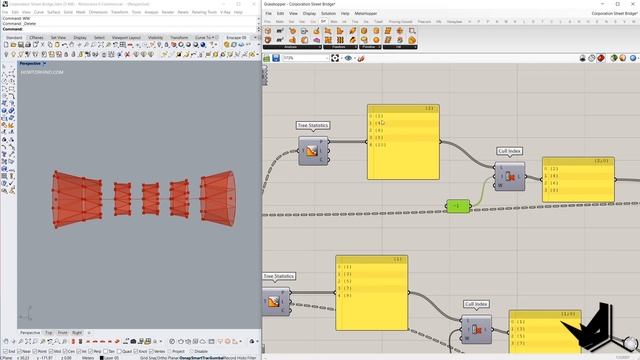The width and height of the screenshot is (640, 360).
Task: Click Open folder icon in Rhino toolbar
Action: coord(13,44)
